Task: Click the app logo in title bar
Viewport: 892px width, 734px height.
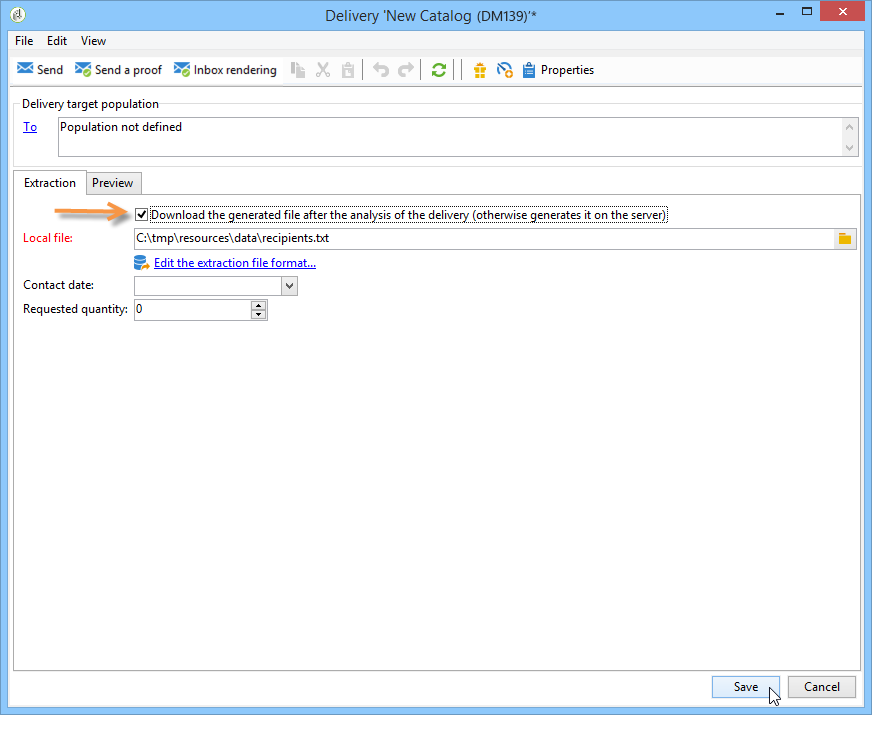Action: coord(18,15)
